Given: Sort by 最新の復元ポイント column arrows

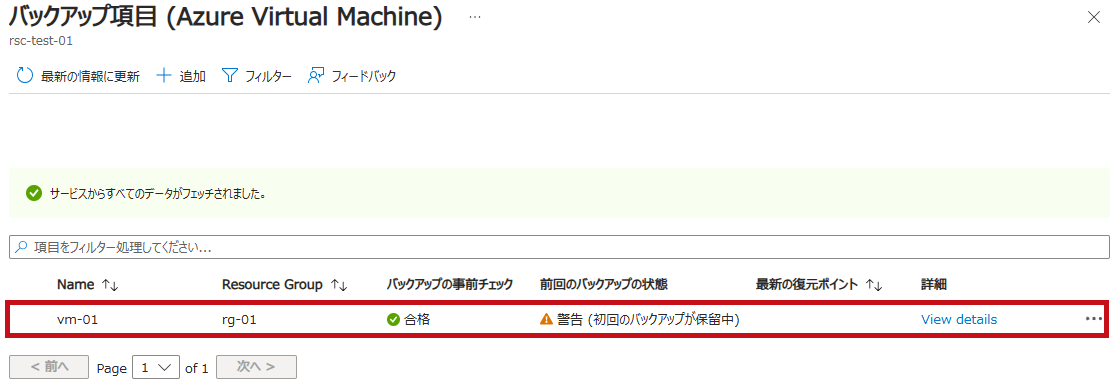Looking at the screenshot, I should (x=874, y=285).
